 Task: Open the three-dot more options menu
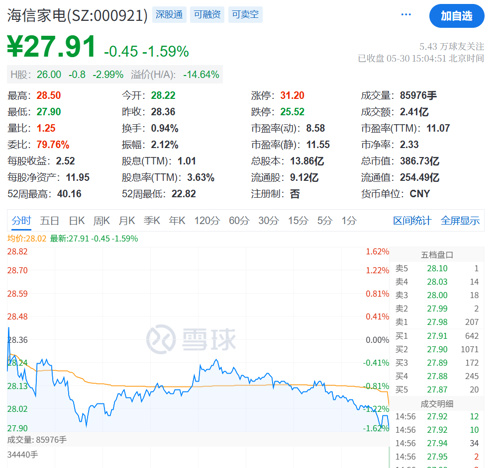point(406,15)
